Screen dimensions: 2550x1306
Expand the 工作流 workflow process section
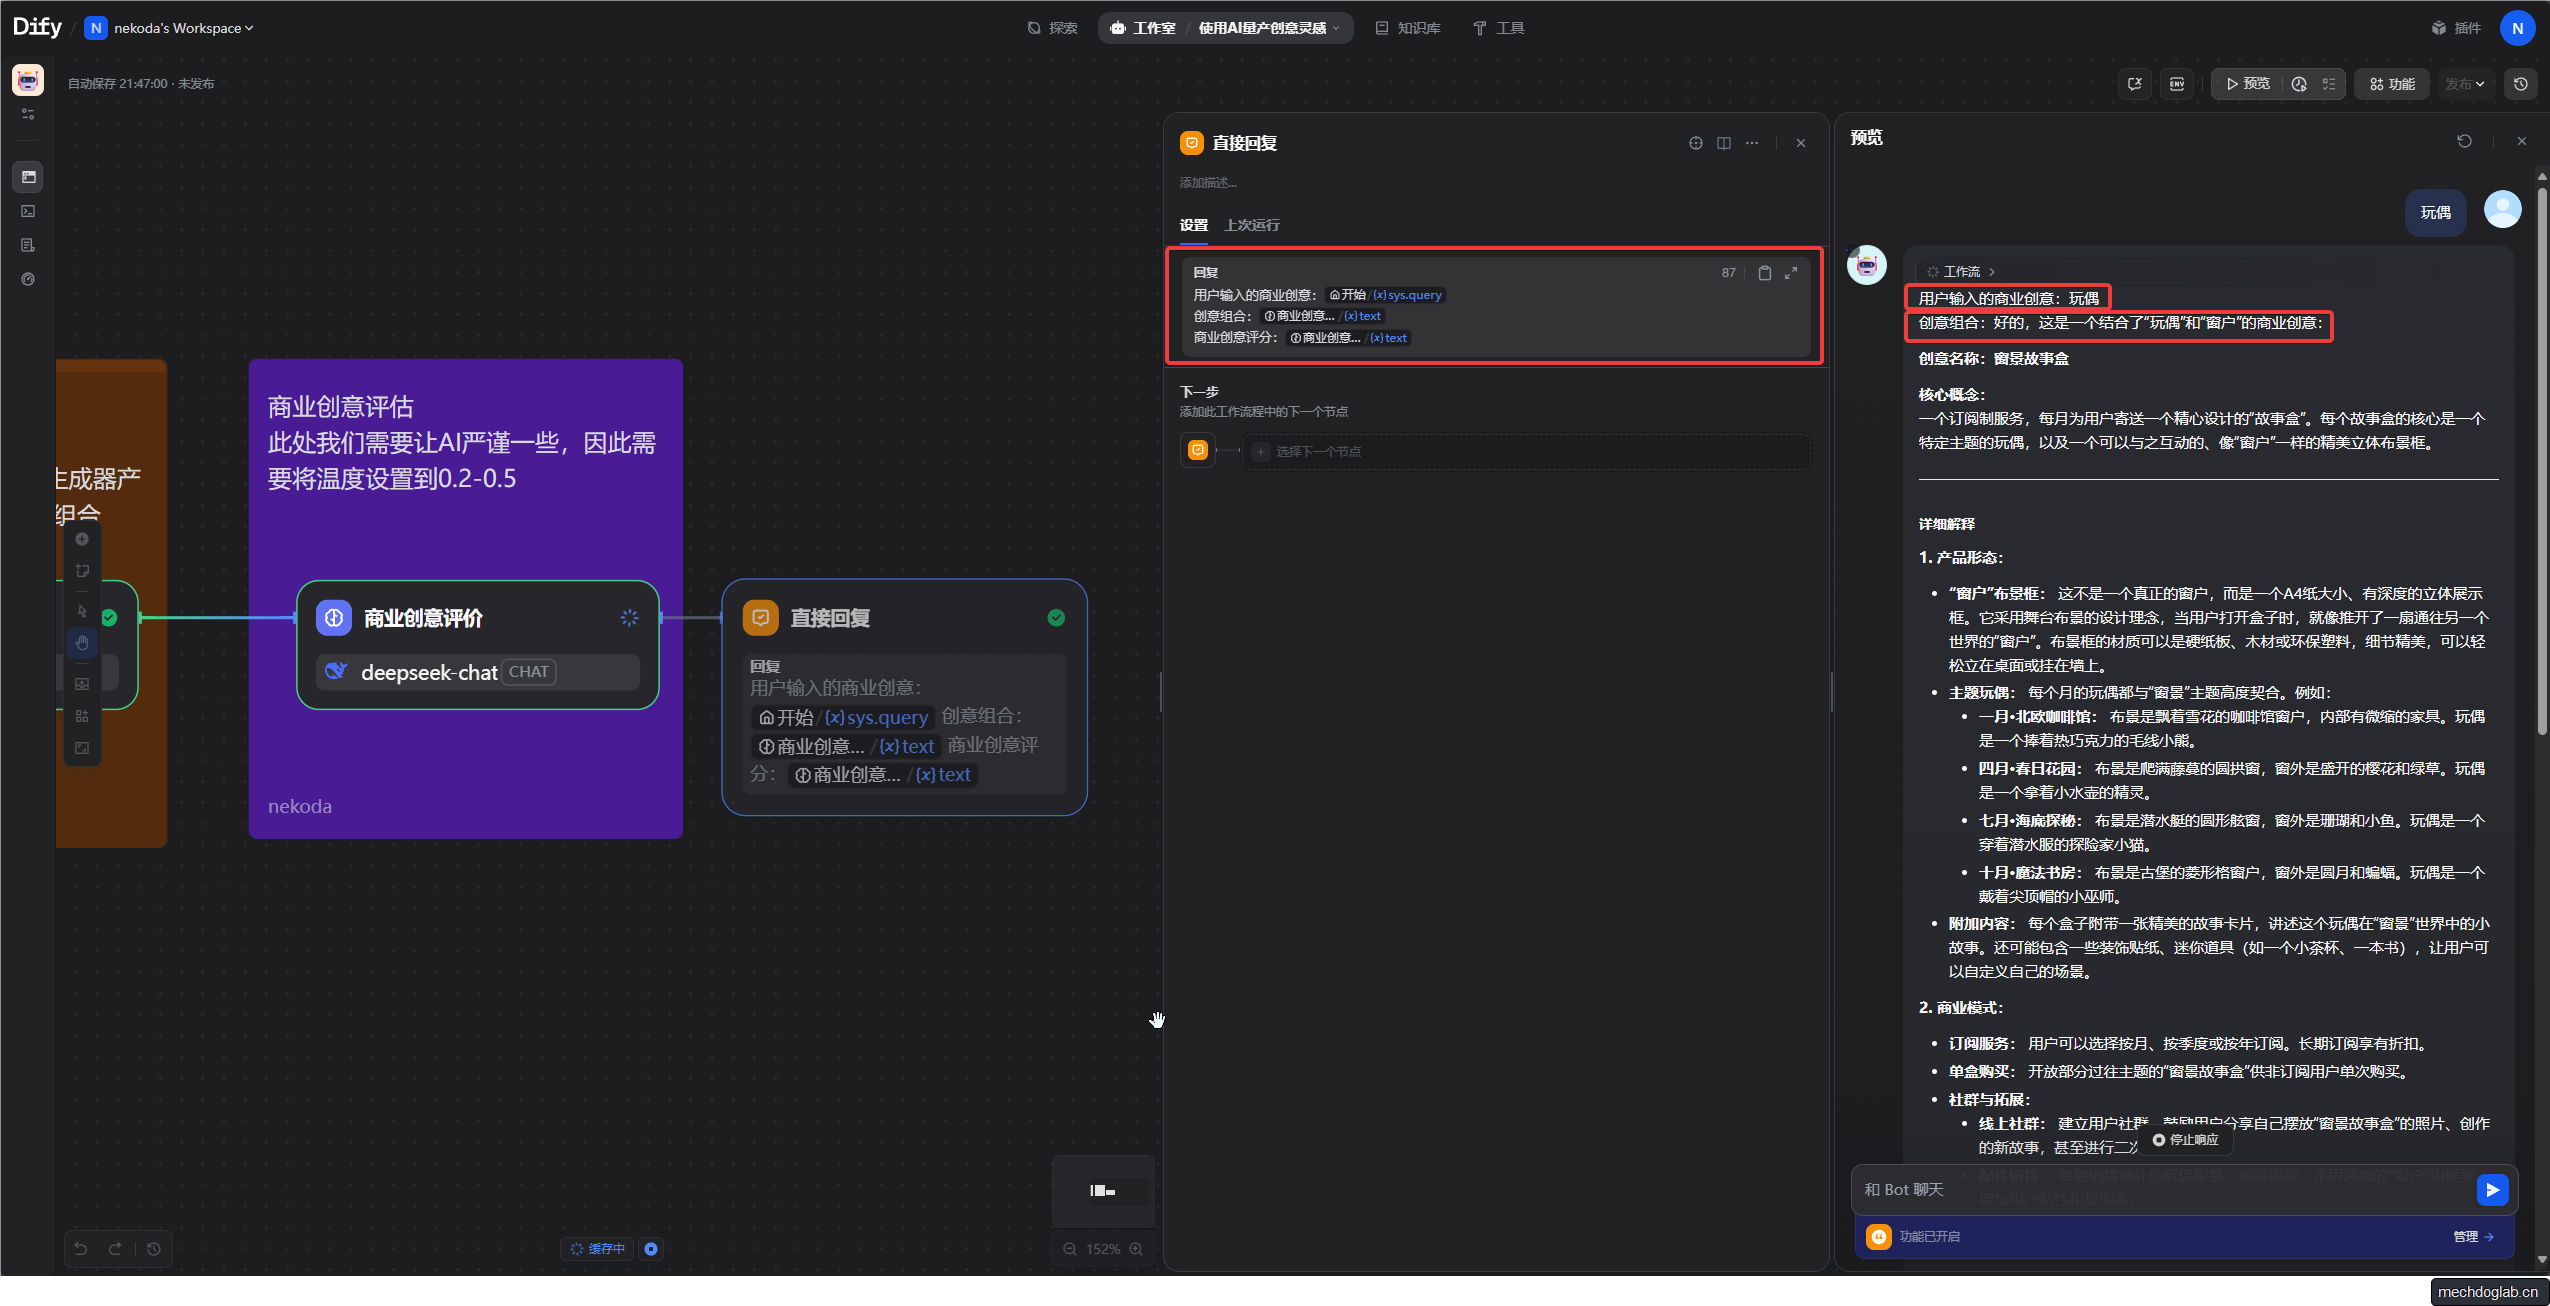click(x=1961, y=272)
